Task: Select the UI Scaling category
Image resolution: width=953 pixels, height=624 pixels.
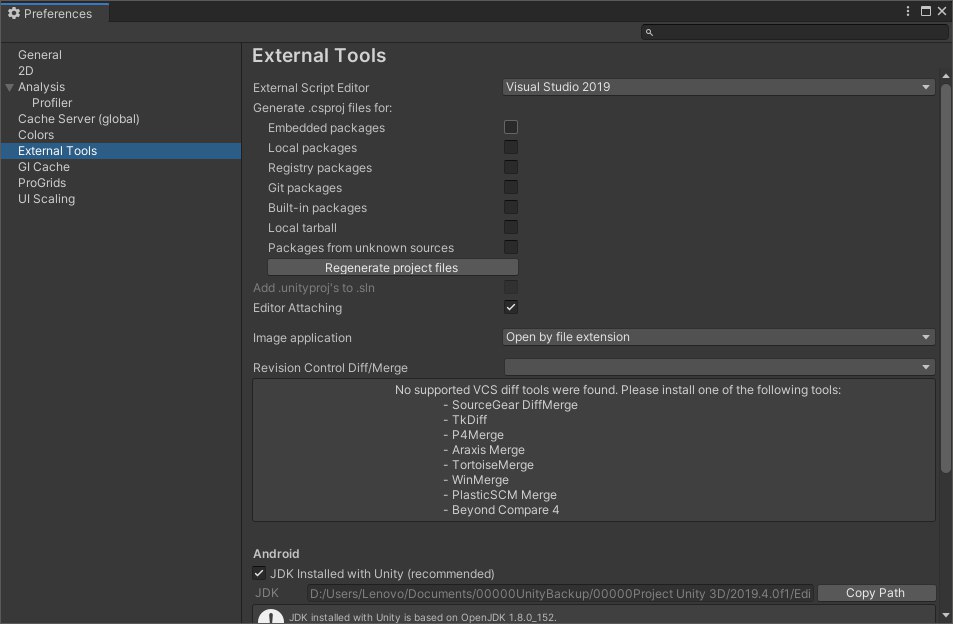Action: pos(46,199)
